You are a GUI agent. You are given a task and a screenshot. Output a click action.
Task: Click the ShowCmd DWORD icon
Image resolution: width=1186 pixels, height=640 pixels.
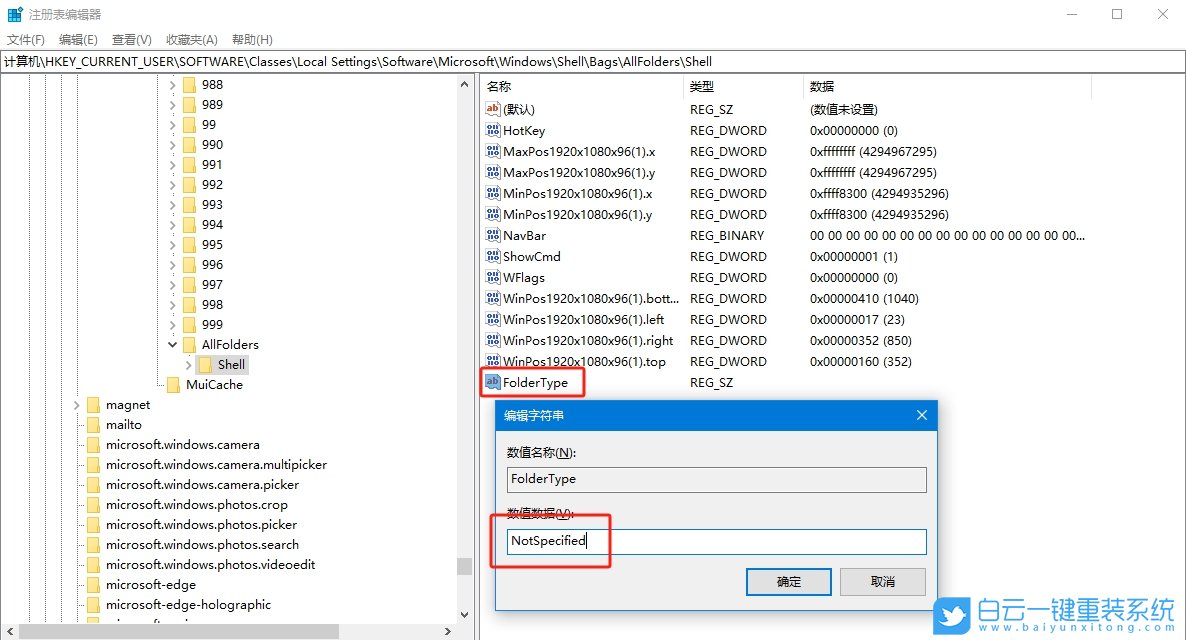point(492,256)
